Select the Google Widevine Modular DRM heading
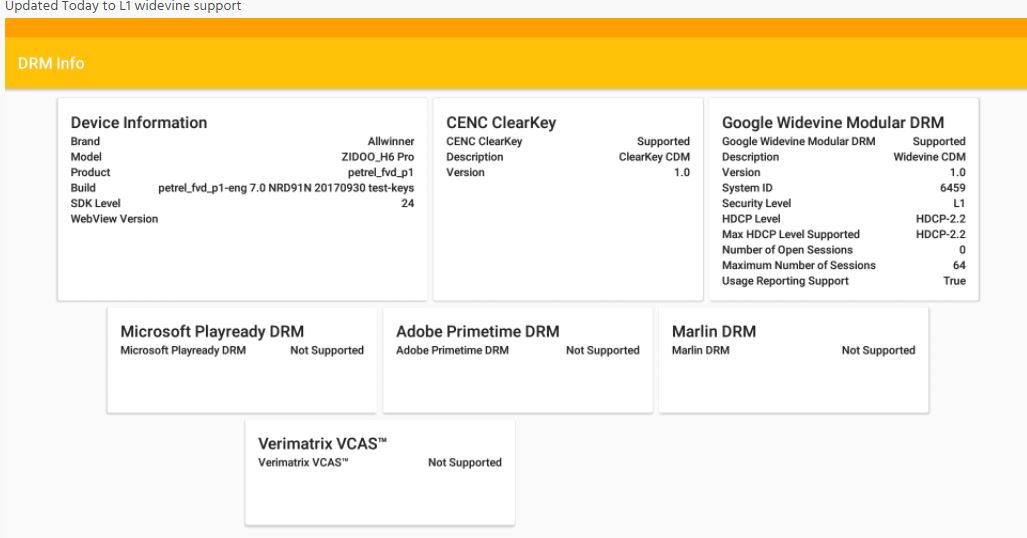The height and width of the screenshot is (538, 1027). [x=833, y=122]
